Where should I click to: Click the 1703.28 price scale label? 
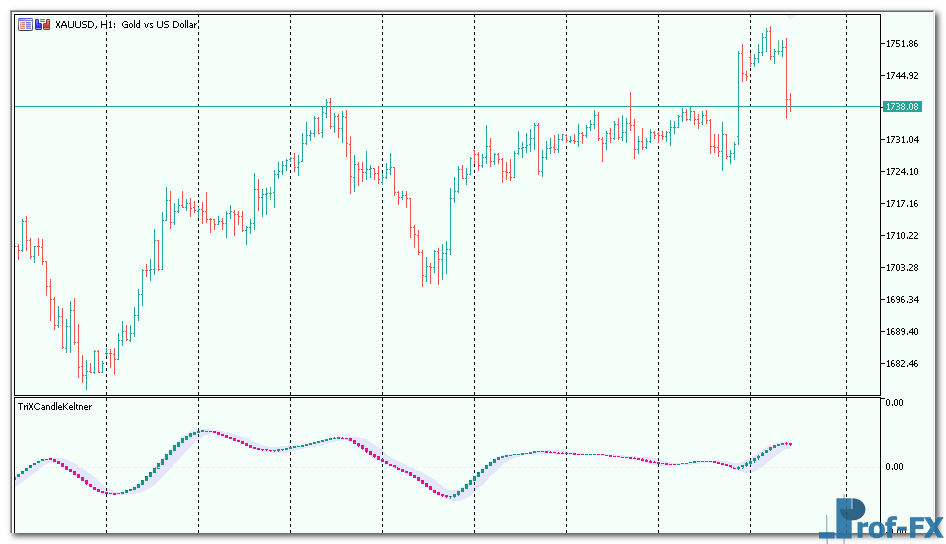902,268
